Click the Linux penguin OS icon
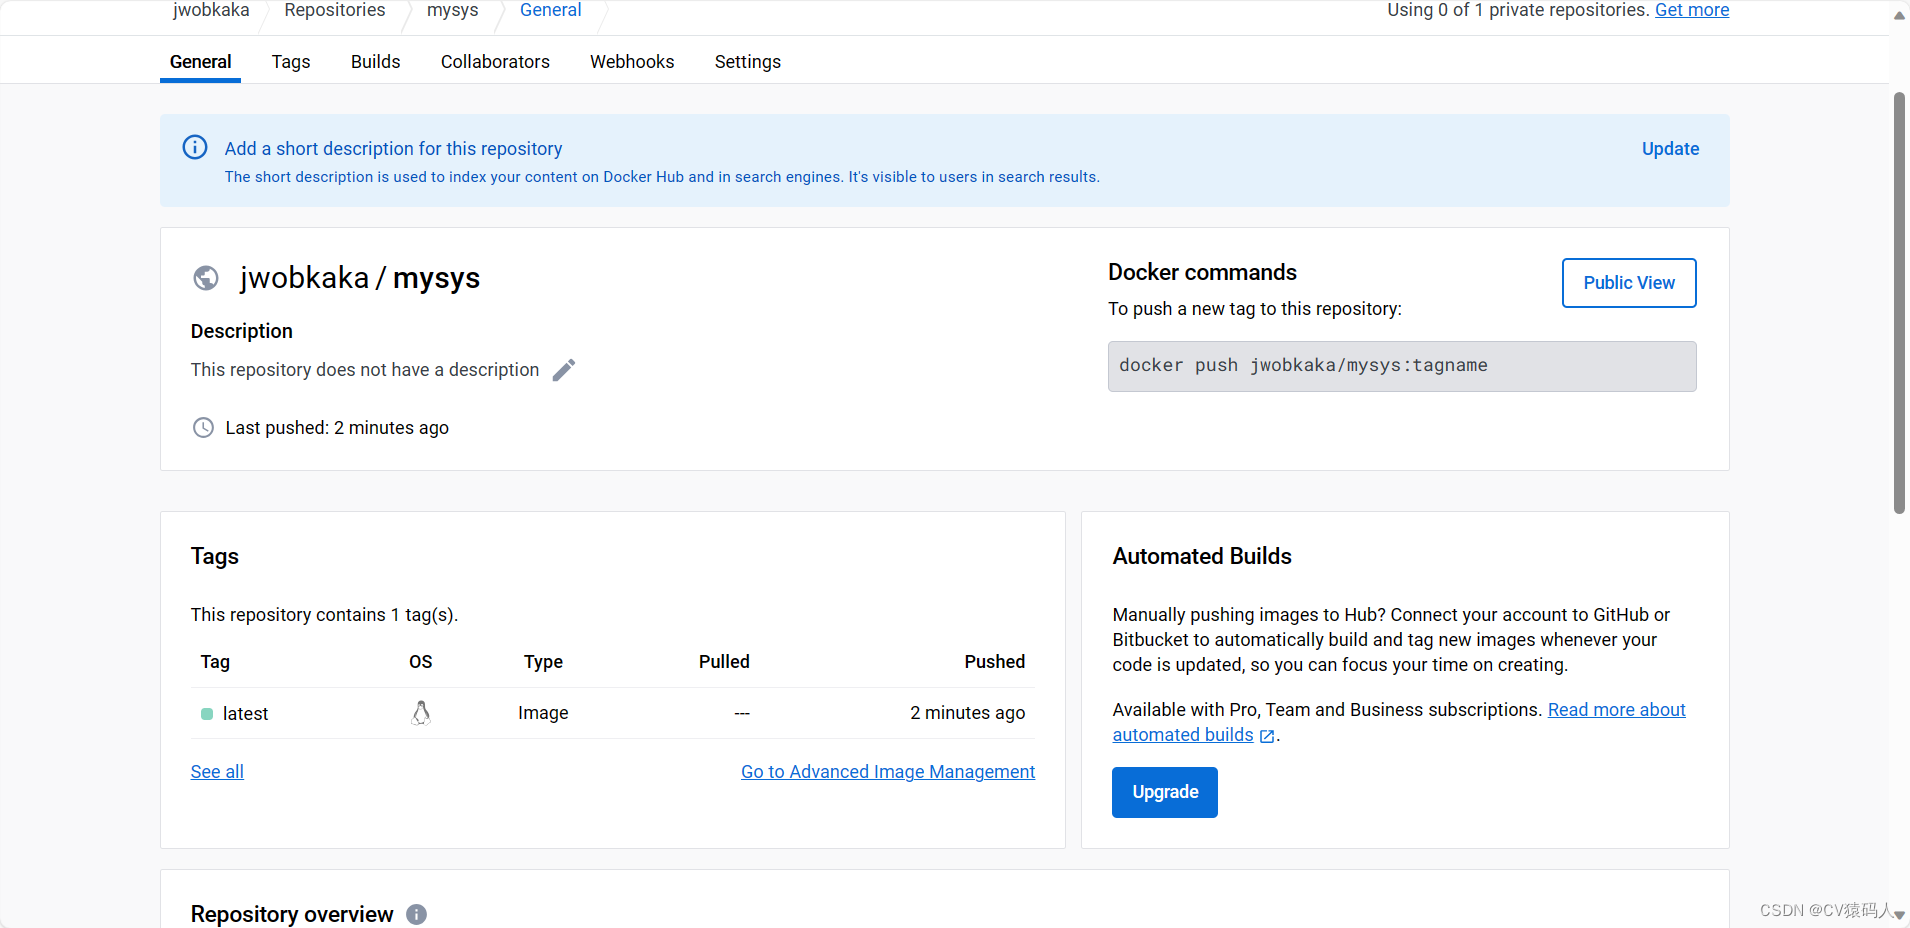 (x=421, y=713)
